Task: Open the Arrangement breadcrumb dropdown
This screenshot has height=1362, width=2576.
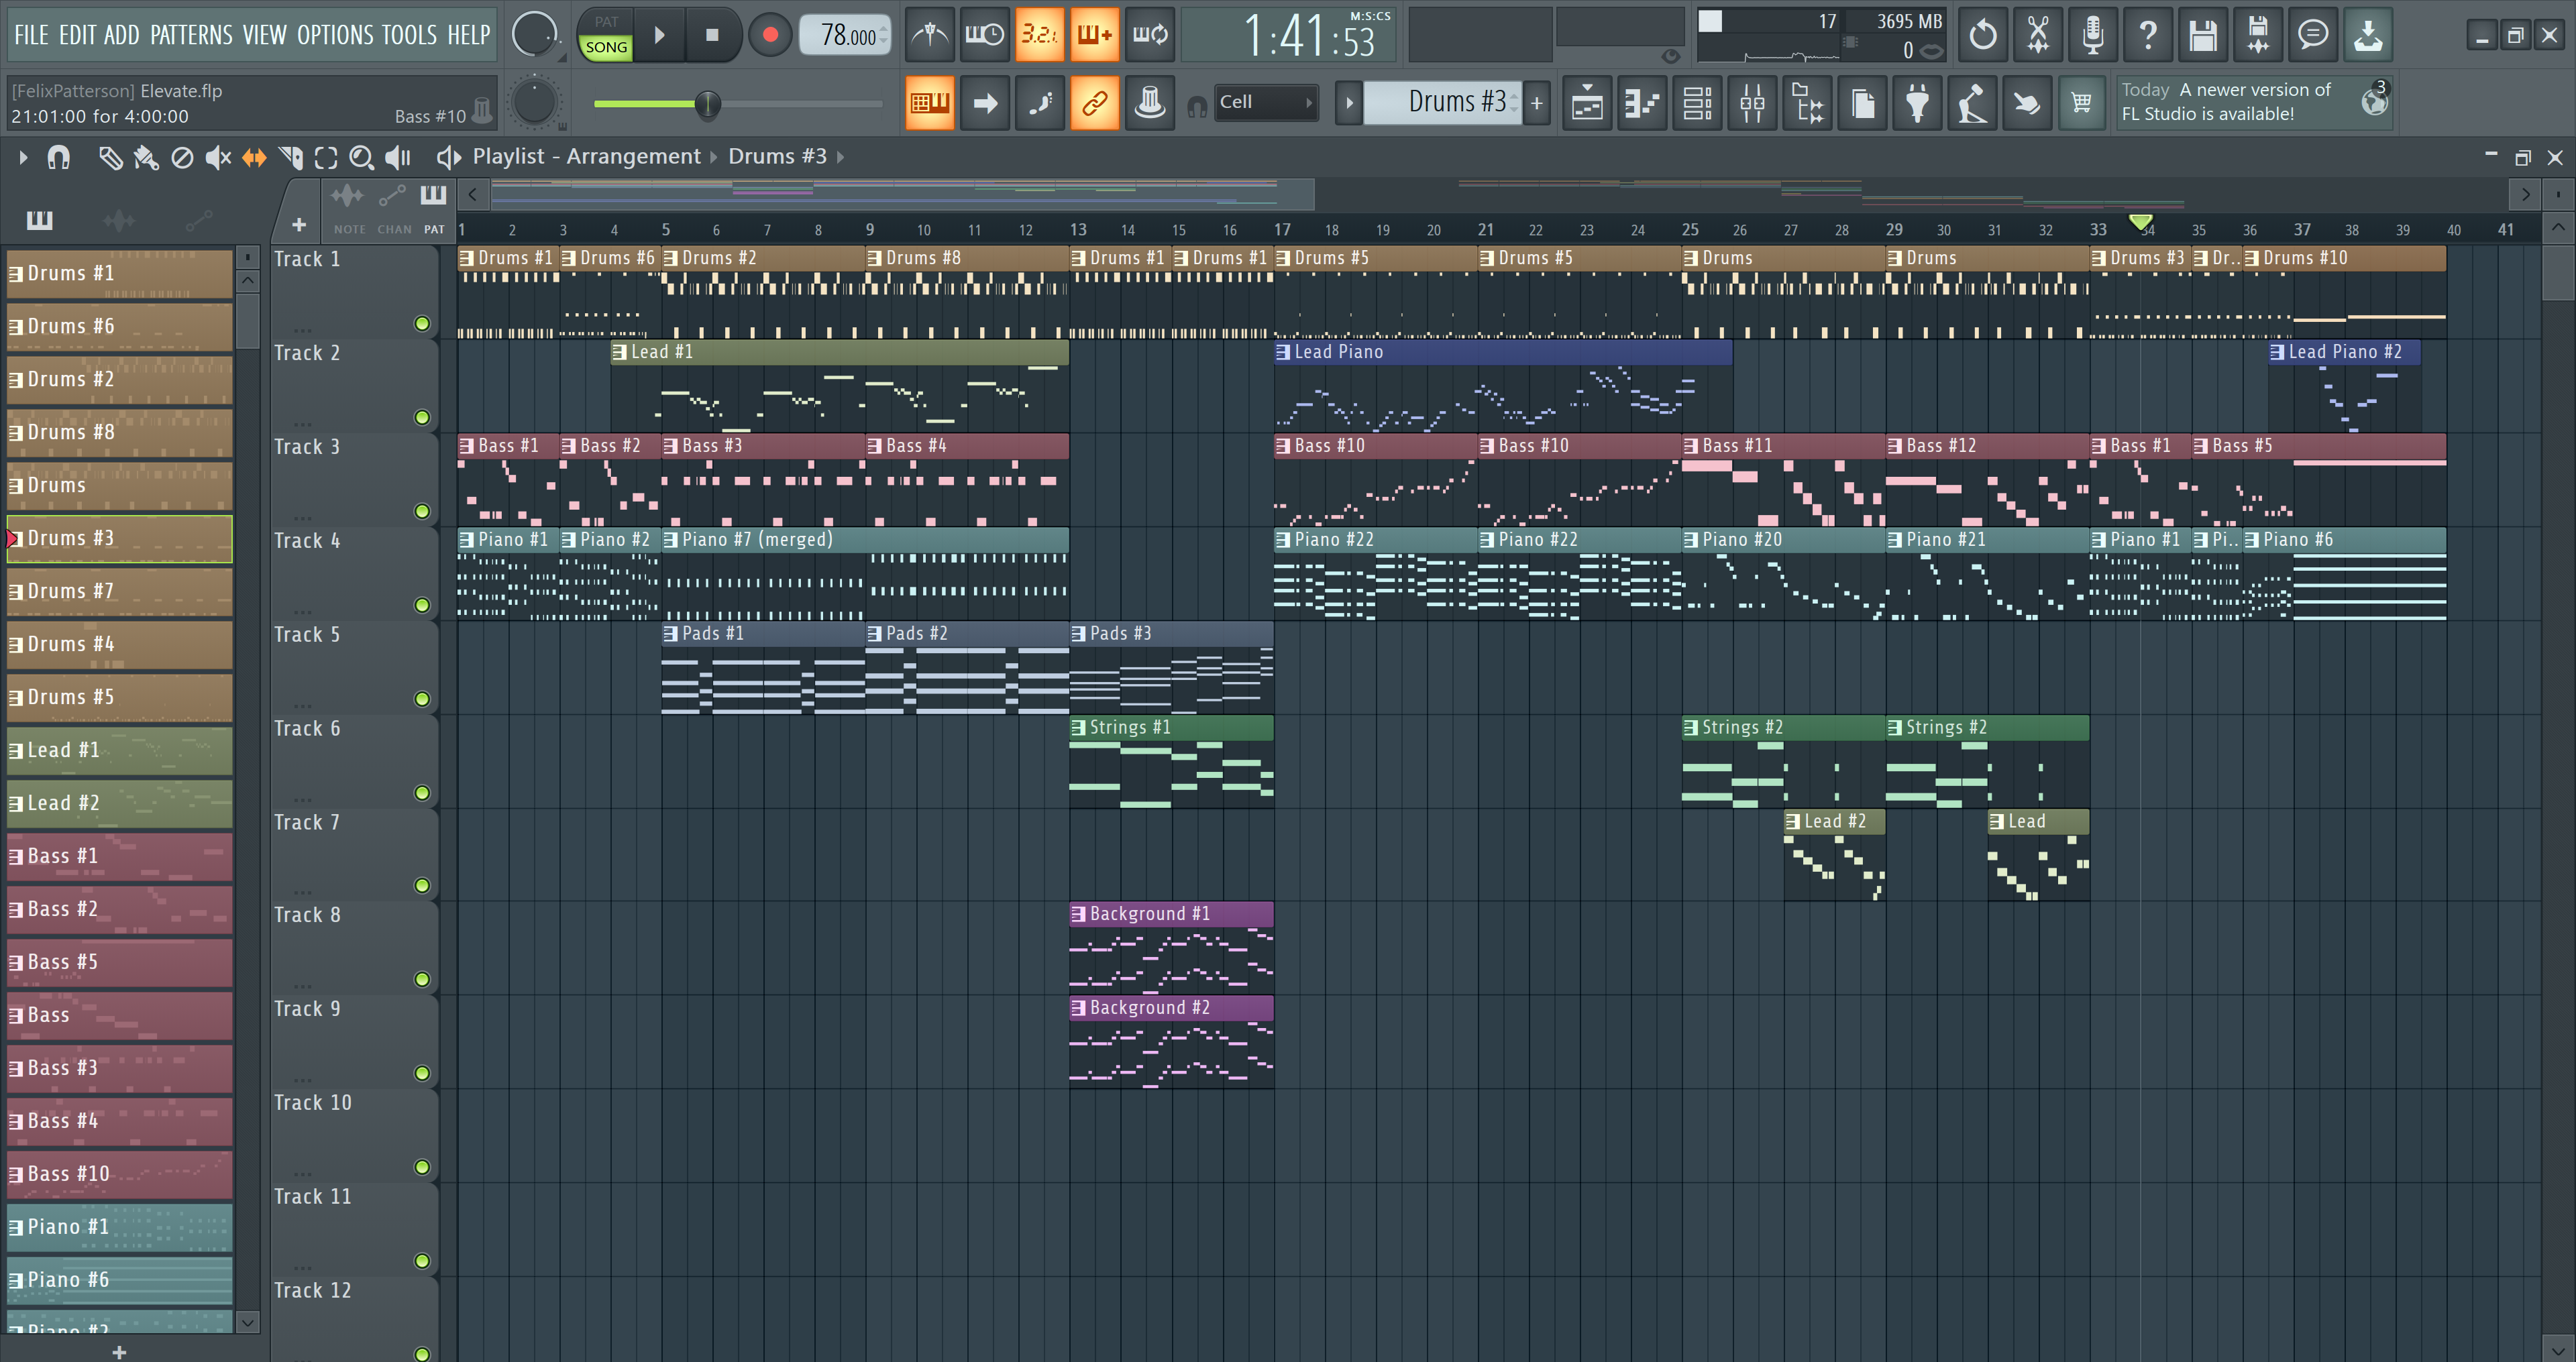Action: point(634,157)
